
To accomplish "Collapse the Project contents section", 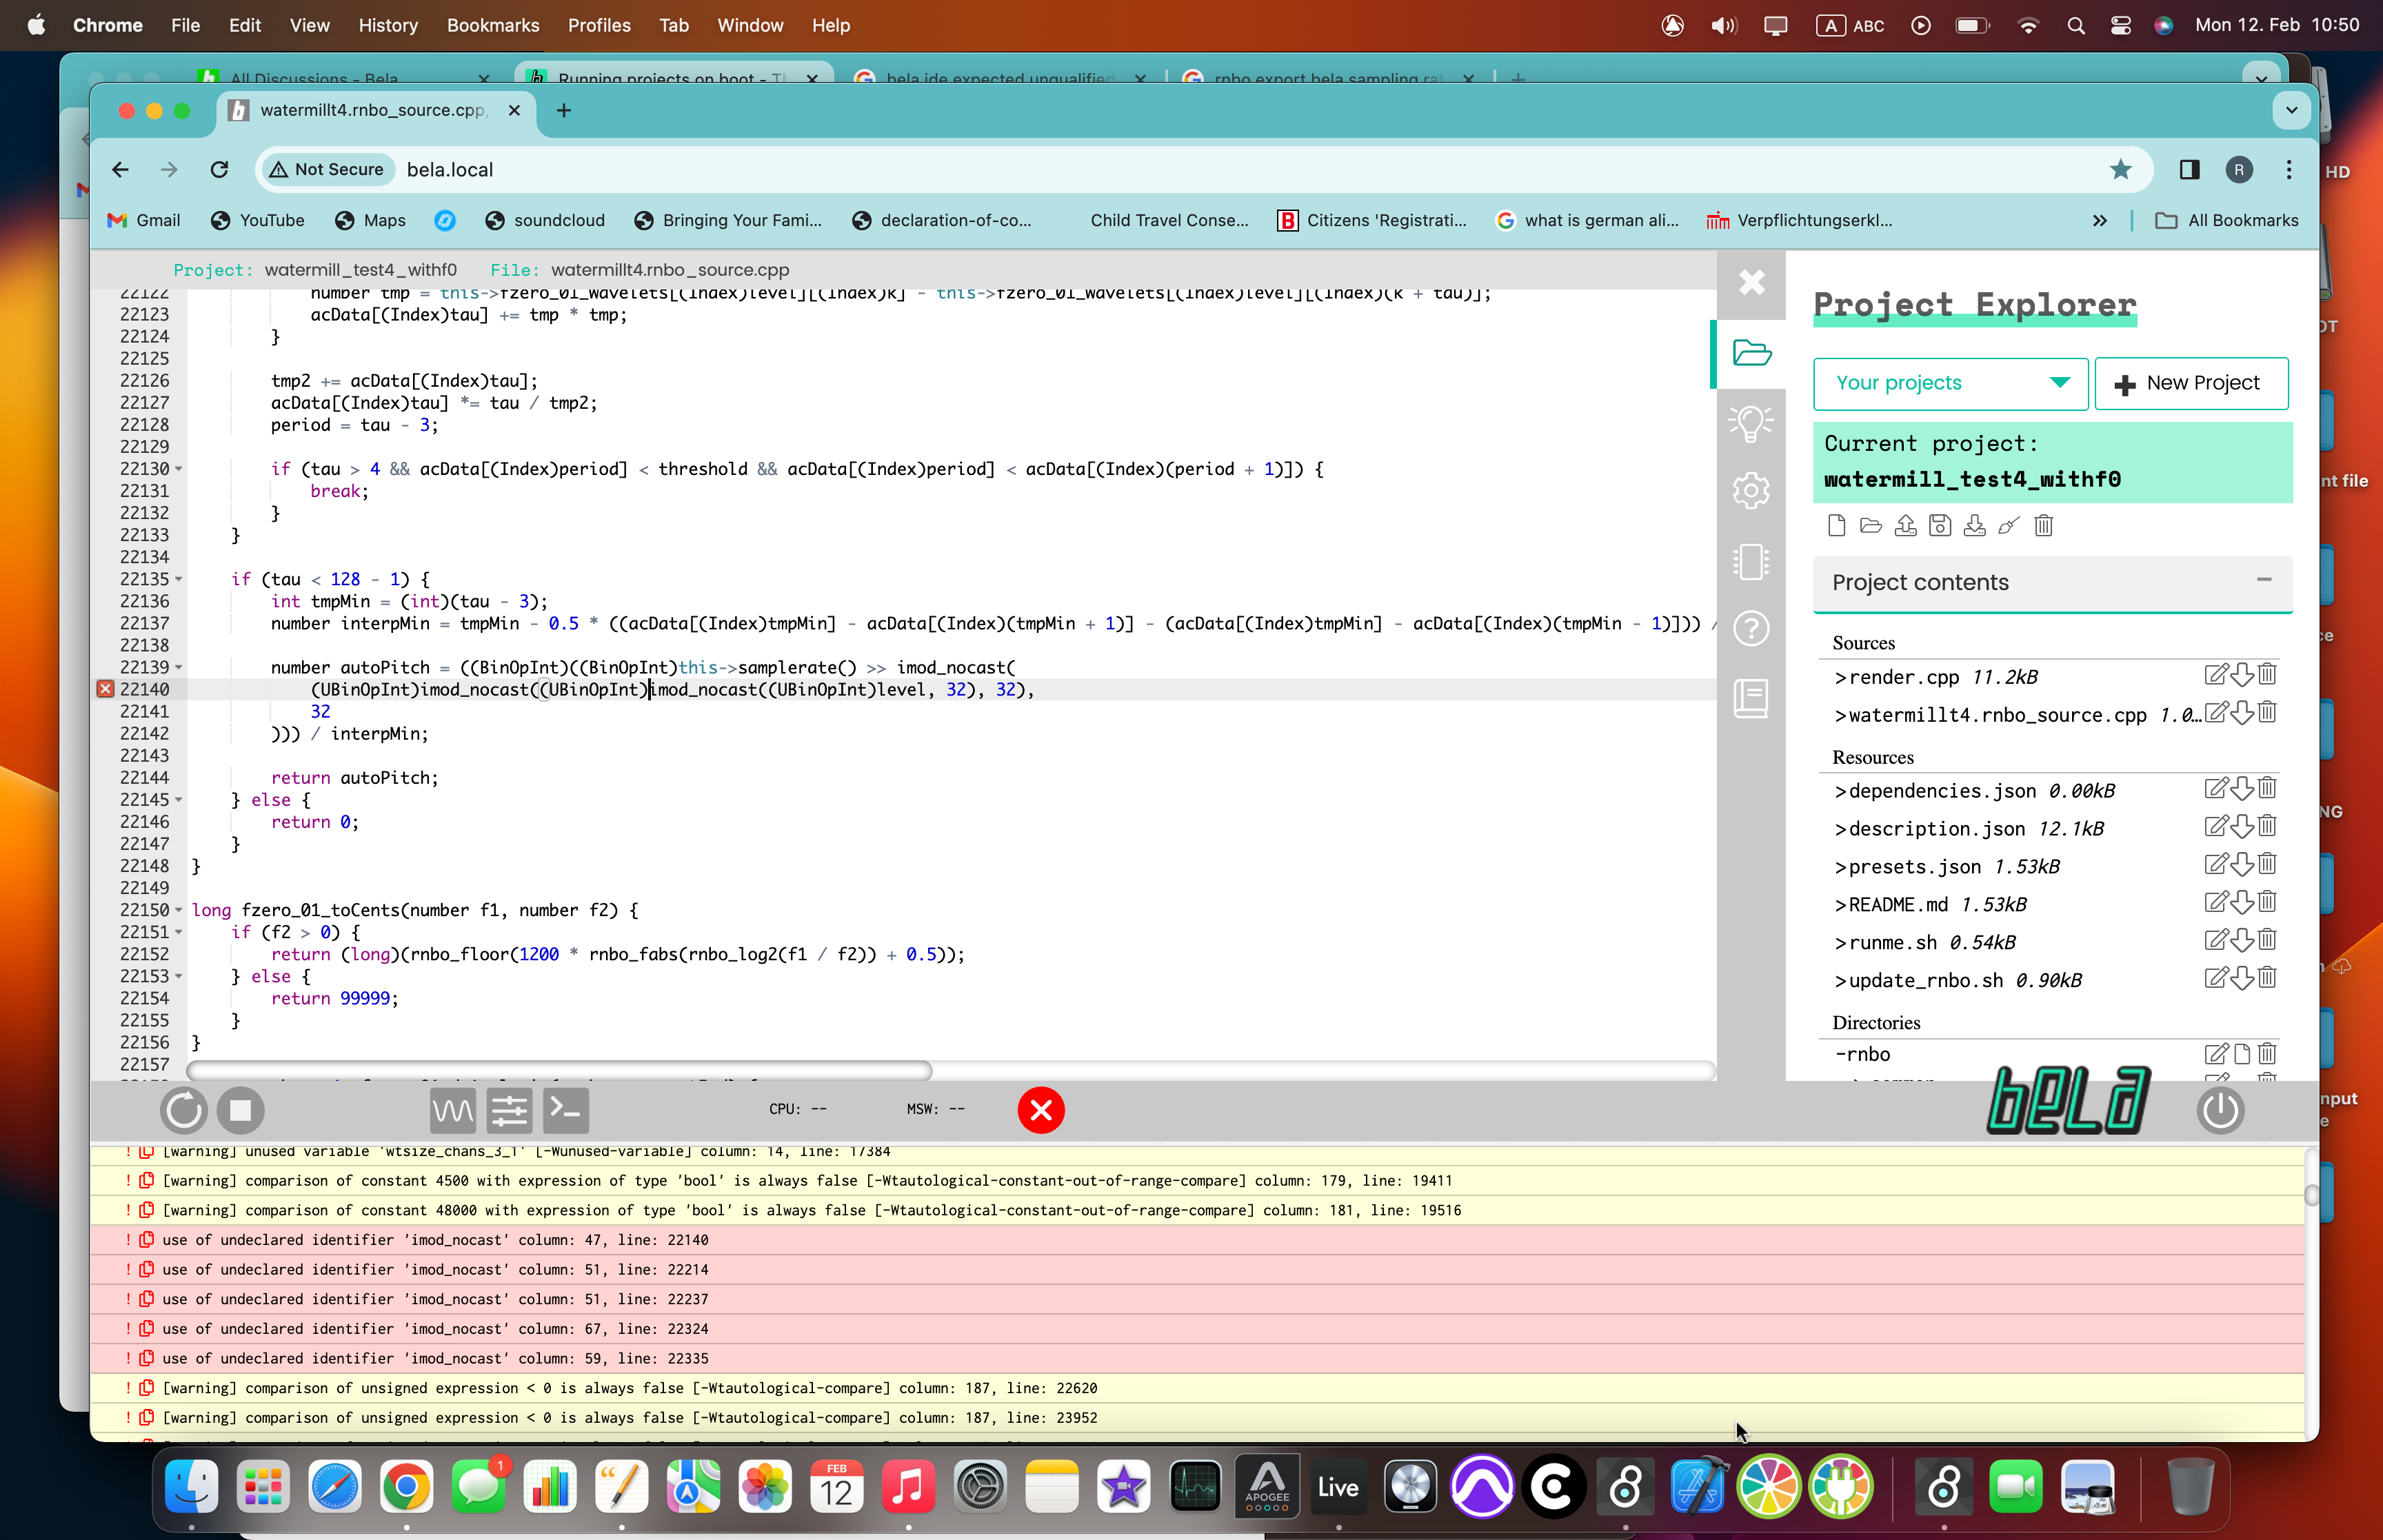I will click(2264, 580).
